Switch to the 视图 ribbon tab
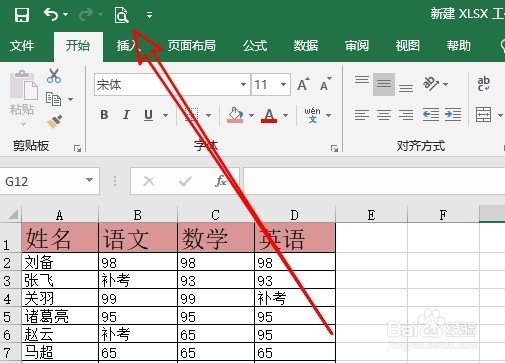This screenshot has width=505, height=363. [x=407, y=46]
